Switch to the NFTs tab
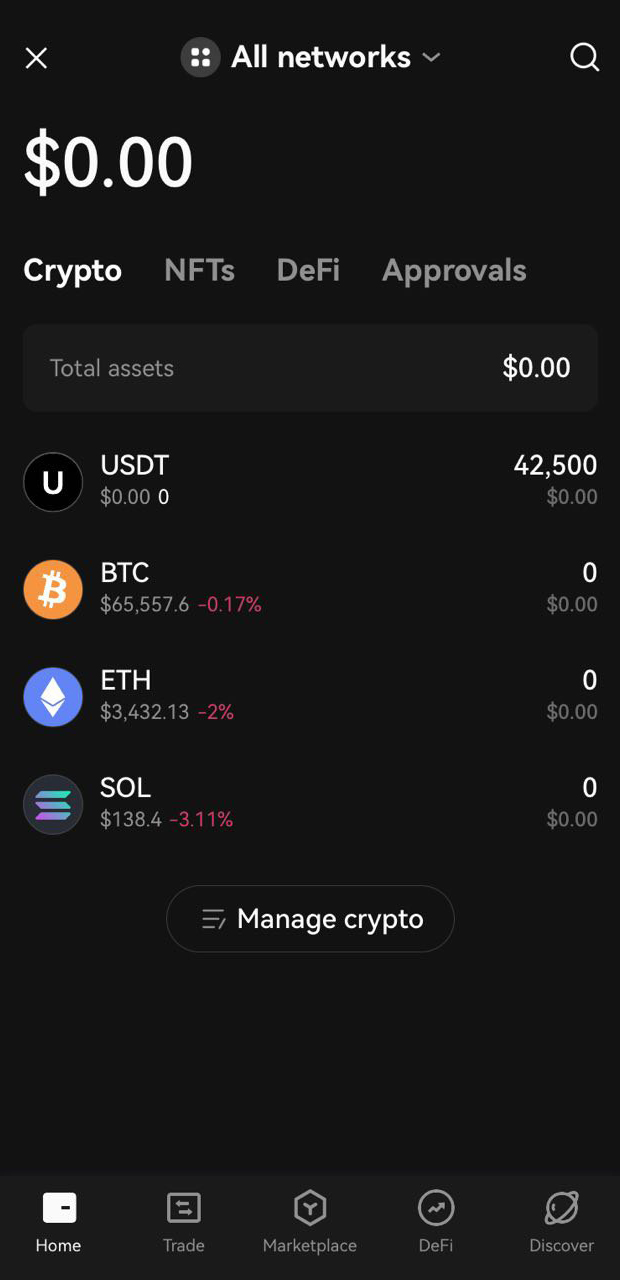The image size is (620, 1280). coord(199,270)
